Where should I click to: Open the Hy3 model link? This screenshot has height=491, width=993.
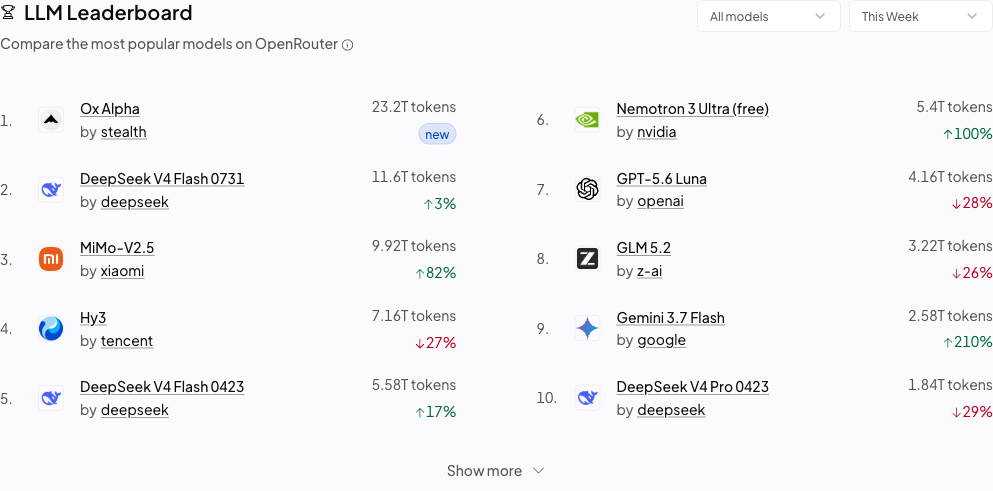(93, 318)
